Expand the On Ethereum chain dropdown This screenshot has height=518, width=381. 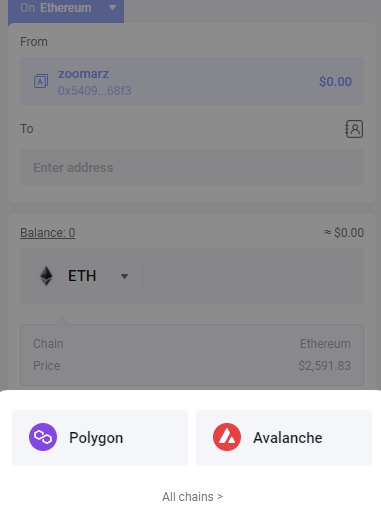coord(66,10)
